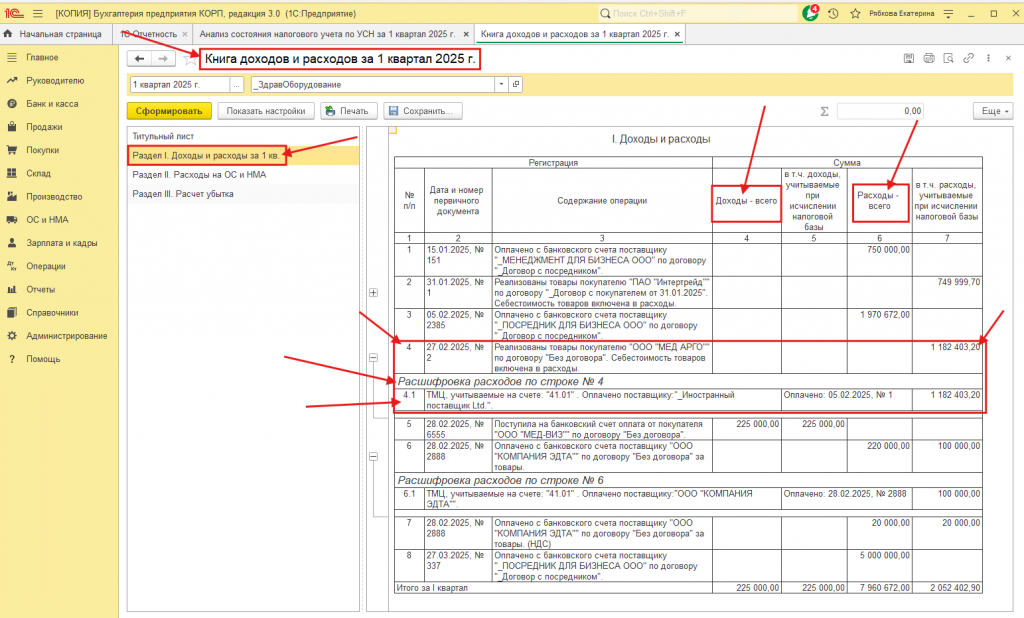Expand the collapsed group next to row 2

(x=374, y=293)
